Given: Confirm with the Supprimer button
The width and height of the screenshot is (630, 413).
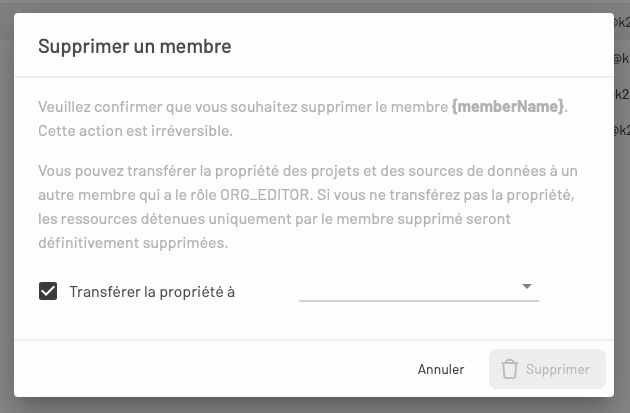Looking at the screenshot, I should click(x=547, y=369).
